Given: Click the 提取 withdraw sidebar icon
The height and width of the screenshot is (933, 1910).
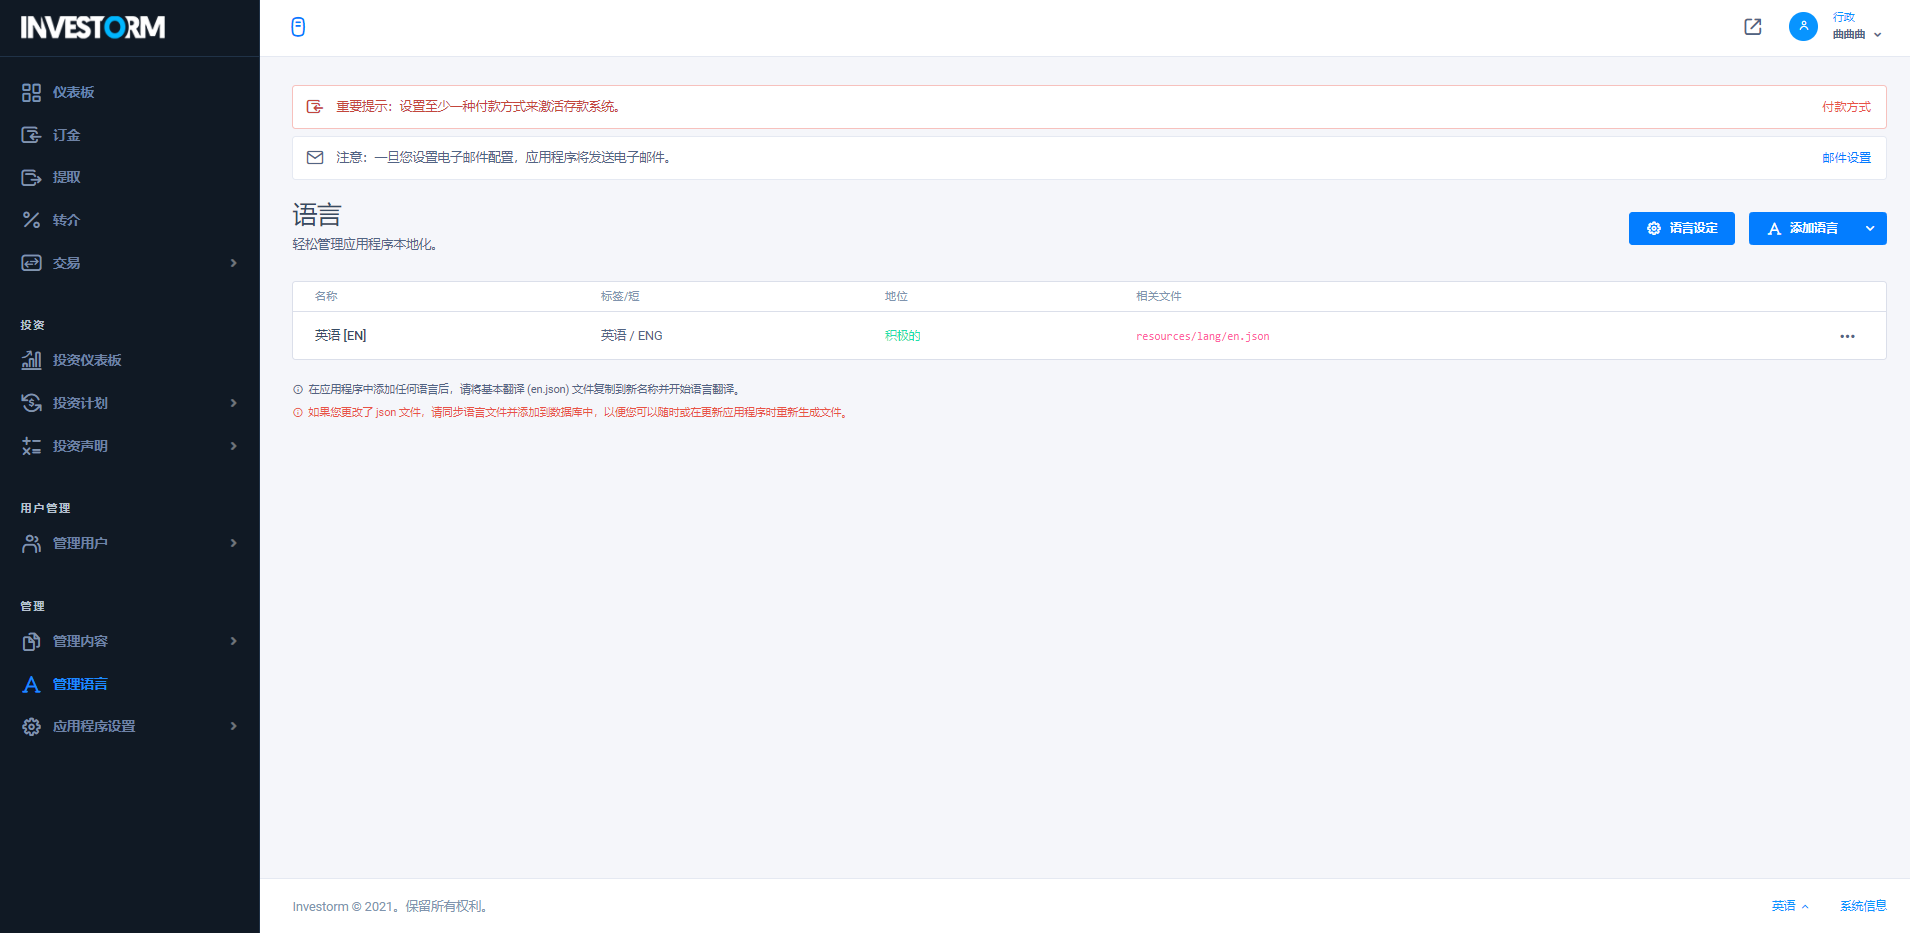Looking at the screenshot, I should (32, 178).
